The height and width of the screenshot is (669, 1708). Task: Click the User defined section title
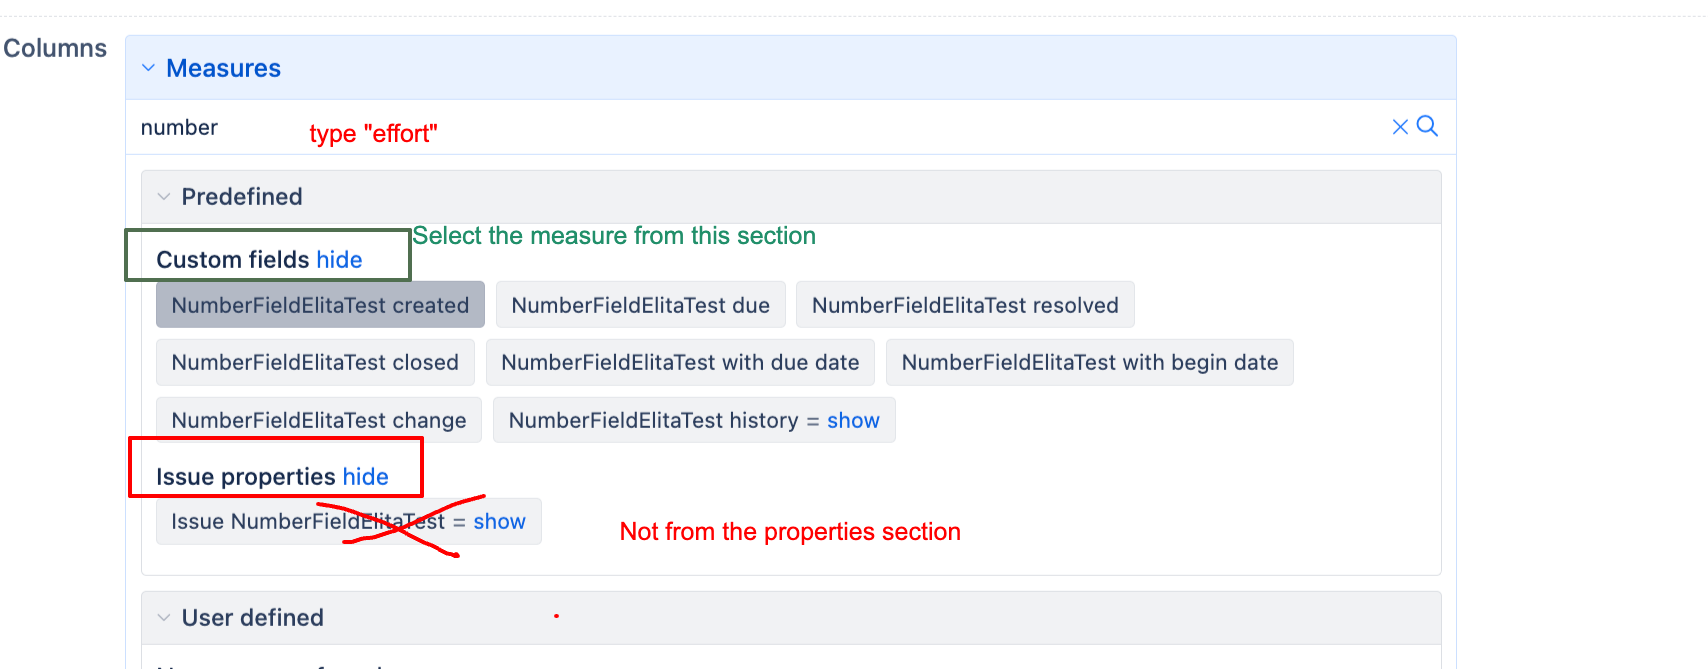point(252,618)
